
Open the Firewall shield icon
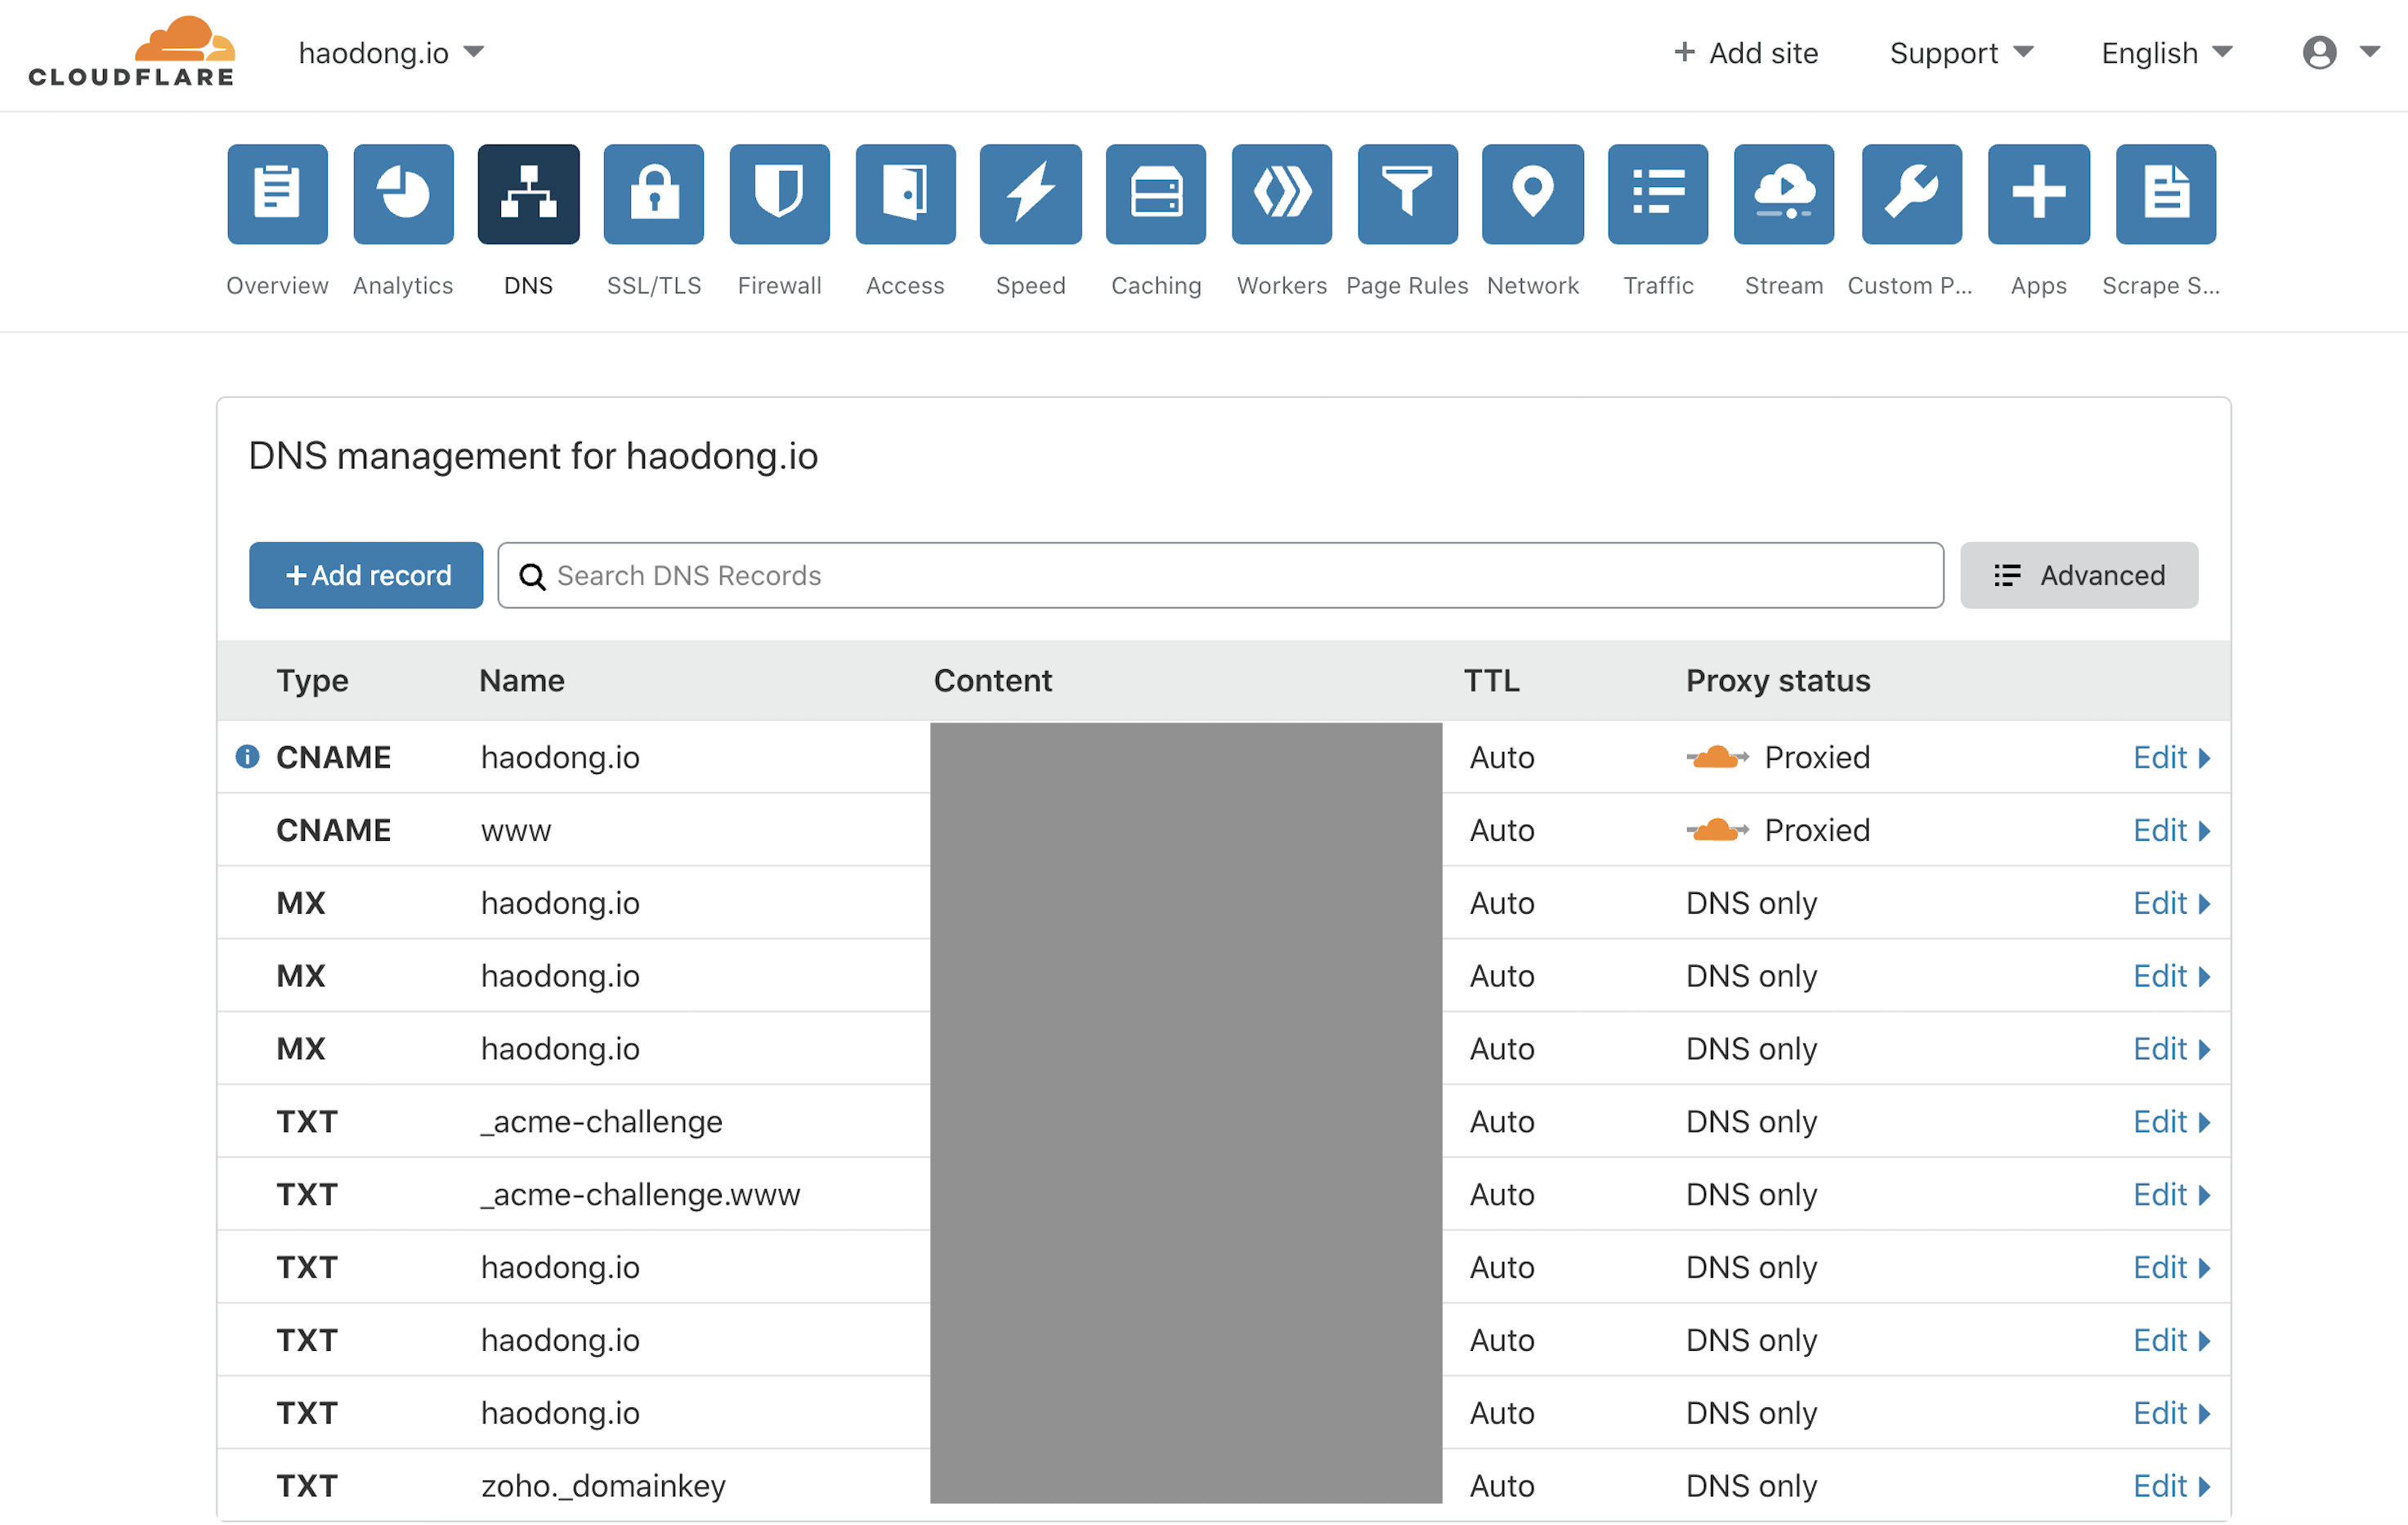[x=779, y=194]
